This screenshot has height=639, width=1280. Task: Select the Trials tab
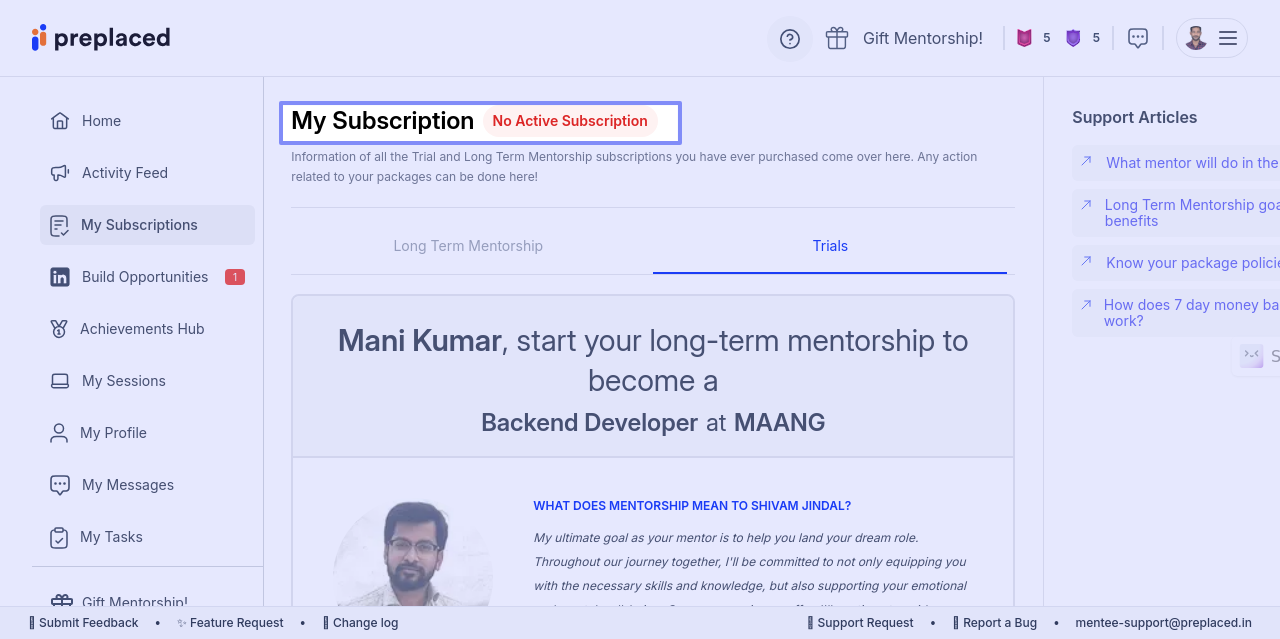(830, 246)
